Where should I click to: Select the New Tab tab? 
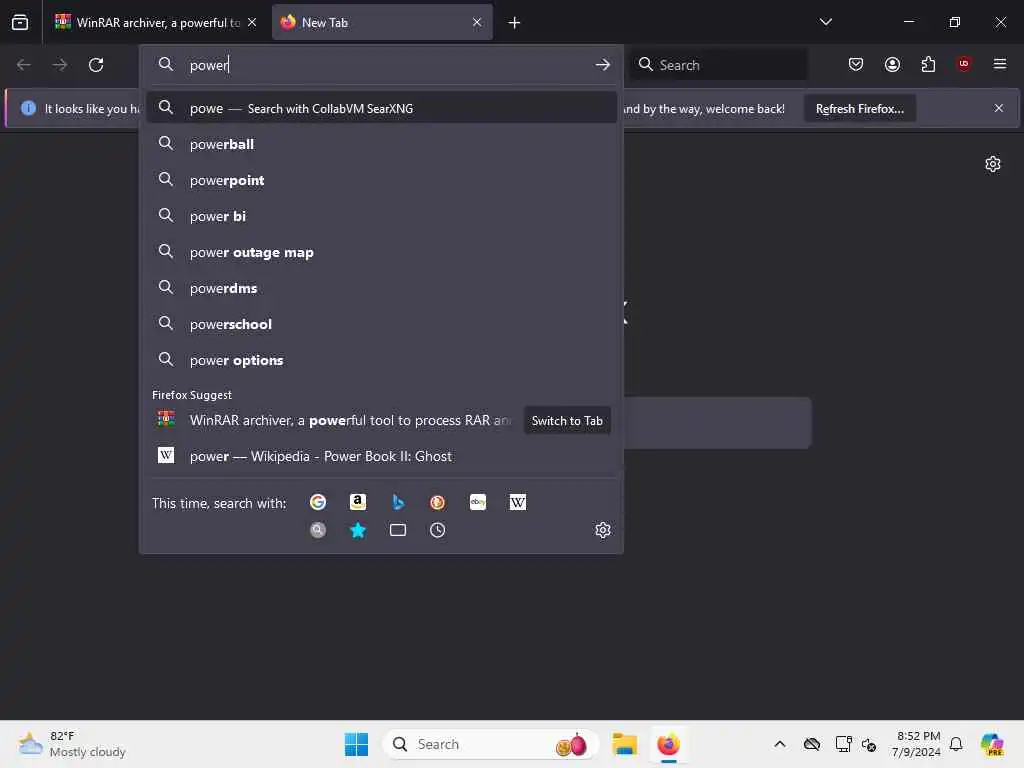pos(382,22)
